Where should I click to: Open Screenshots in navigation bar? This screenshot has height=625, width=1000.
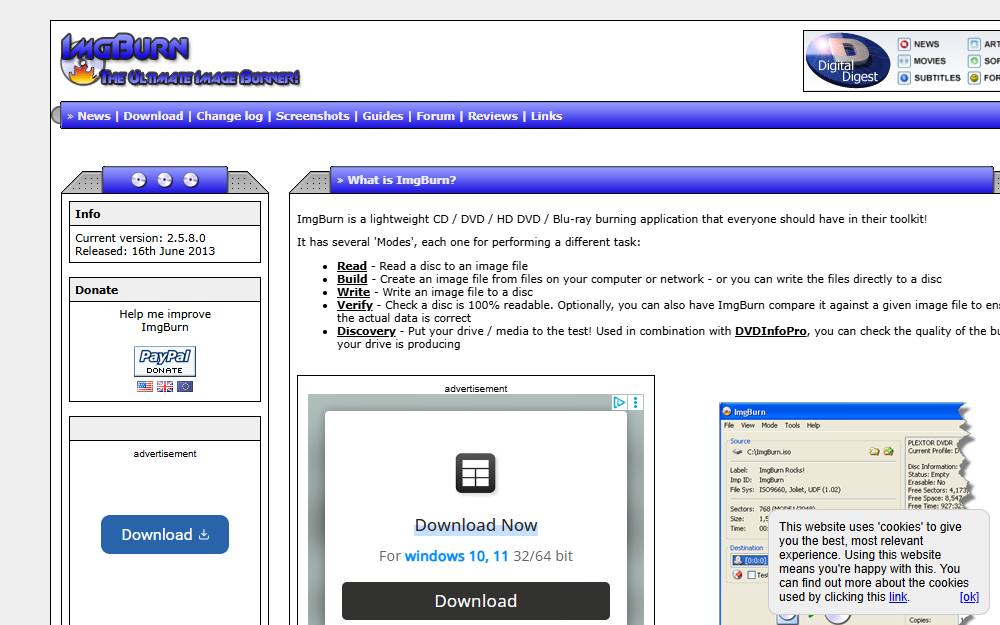pos(312,116)
